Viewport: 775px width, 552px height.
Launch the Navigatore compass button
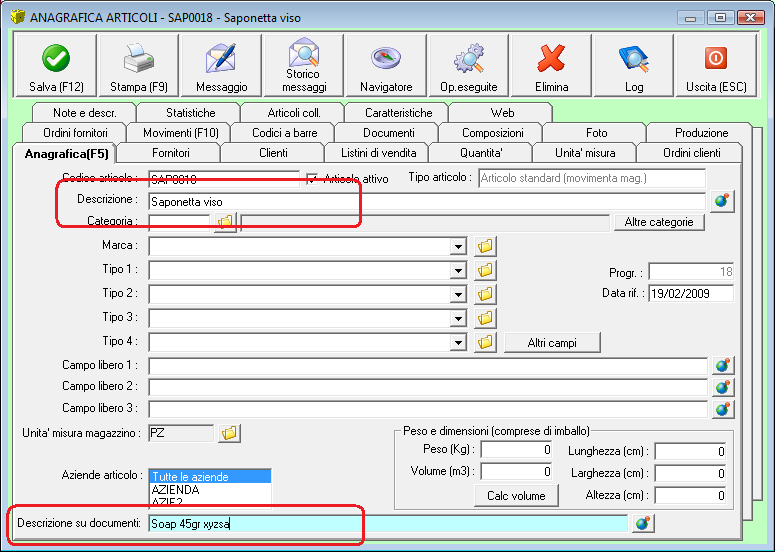click(386, 65)
